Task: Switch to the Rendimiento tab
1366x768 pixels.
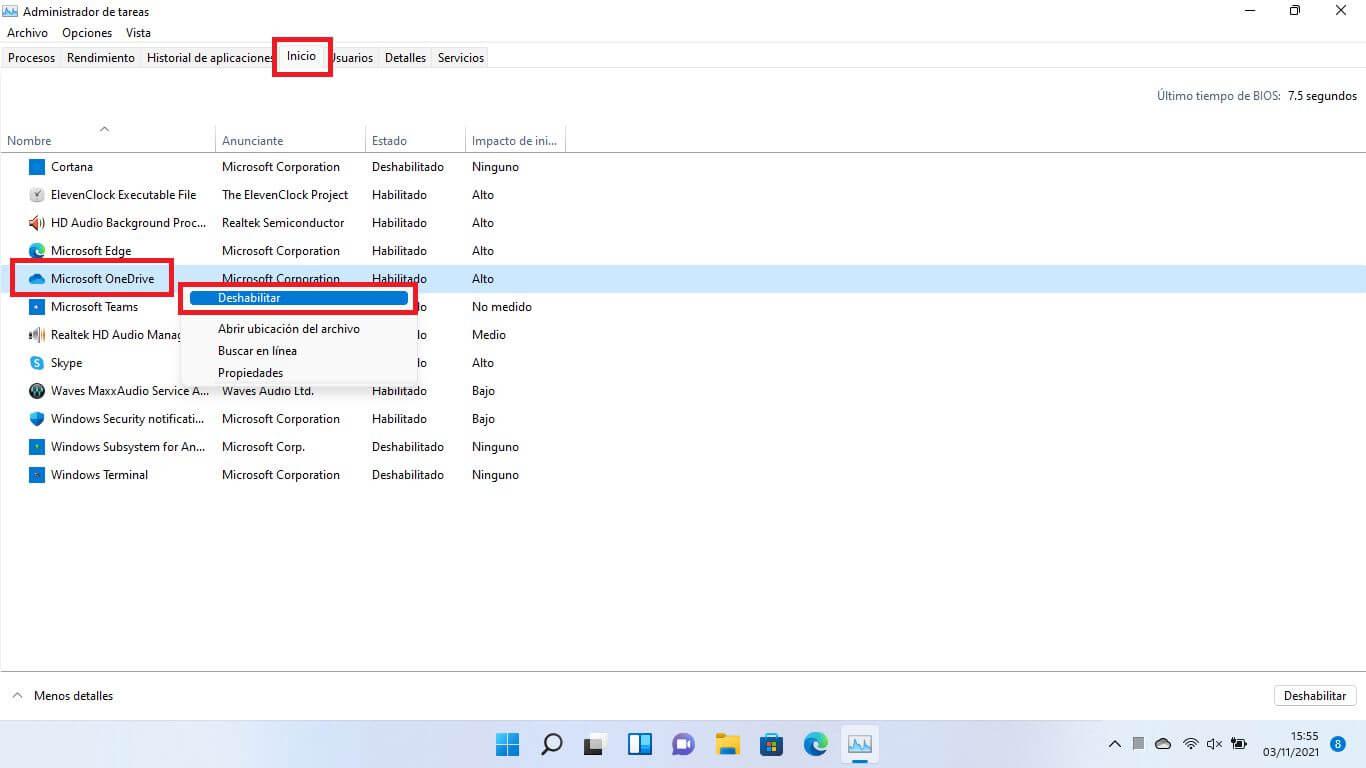Action: tap(101, 58)
